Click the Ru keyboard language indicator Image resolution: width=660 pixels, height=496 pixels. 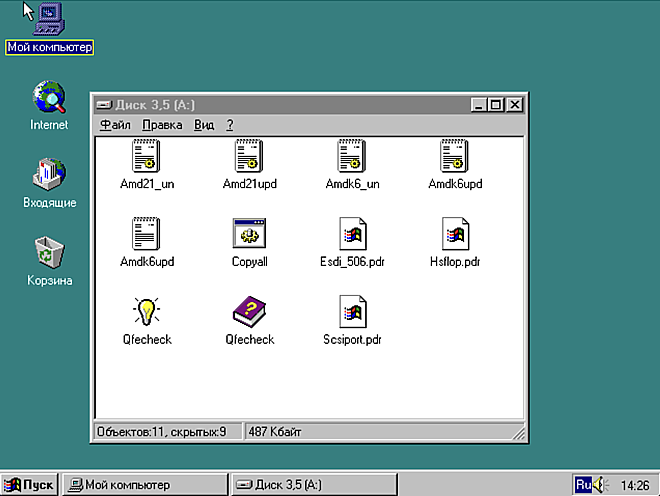tap(583, 485)
